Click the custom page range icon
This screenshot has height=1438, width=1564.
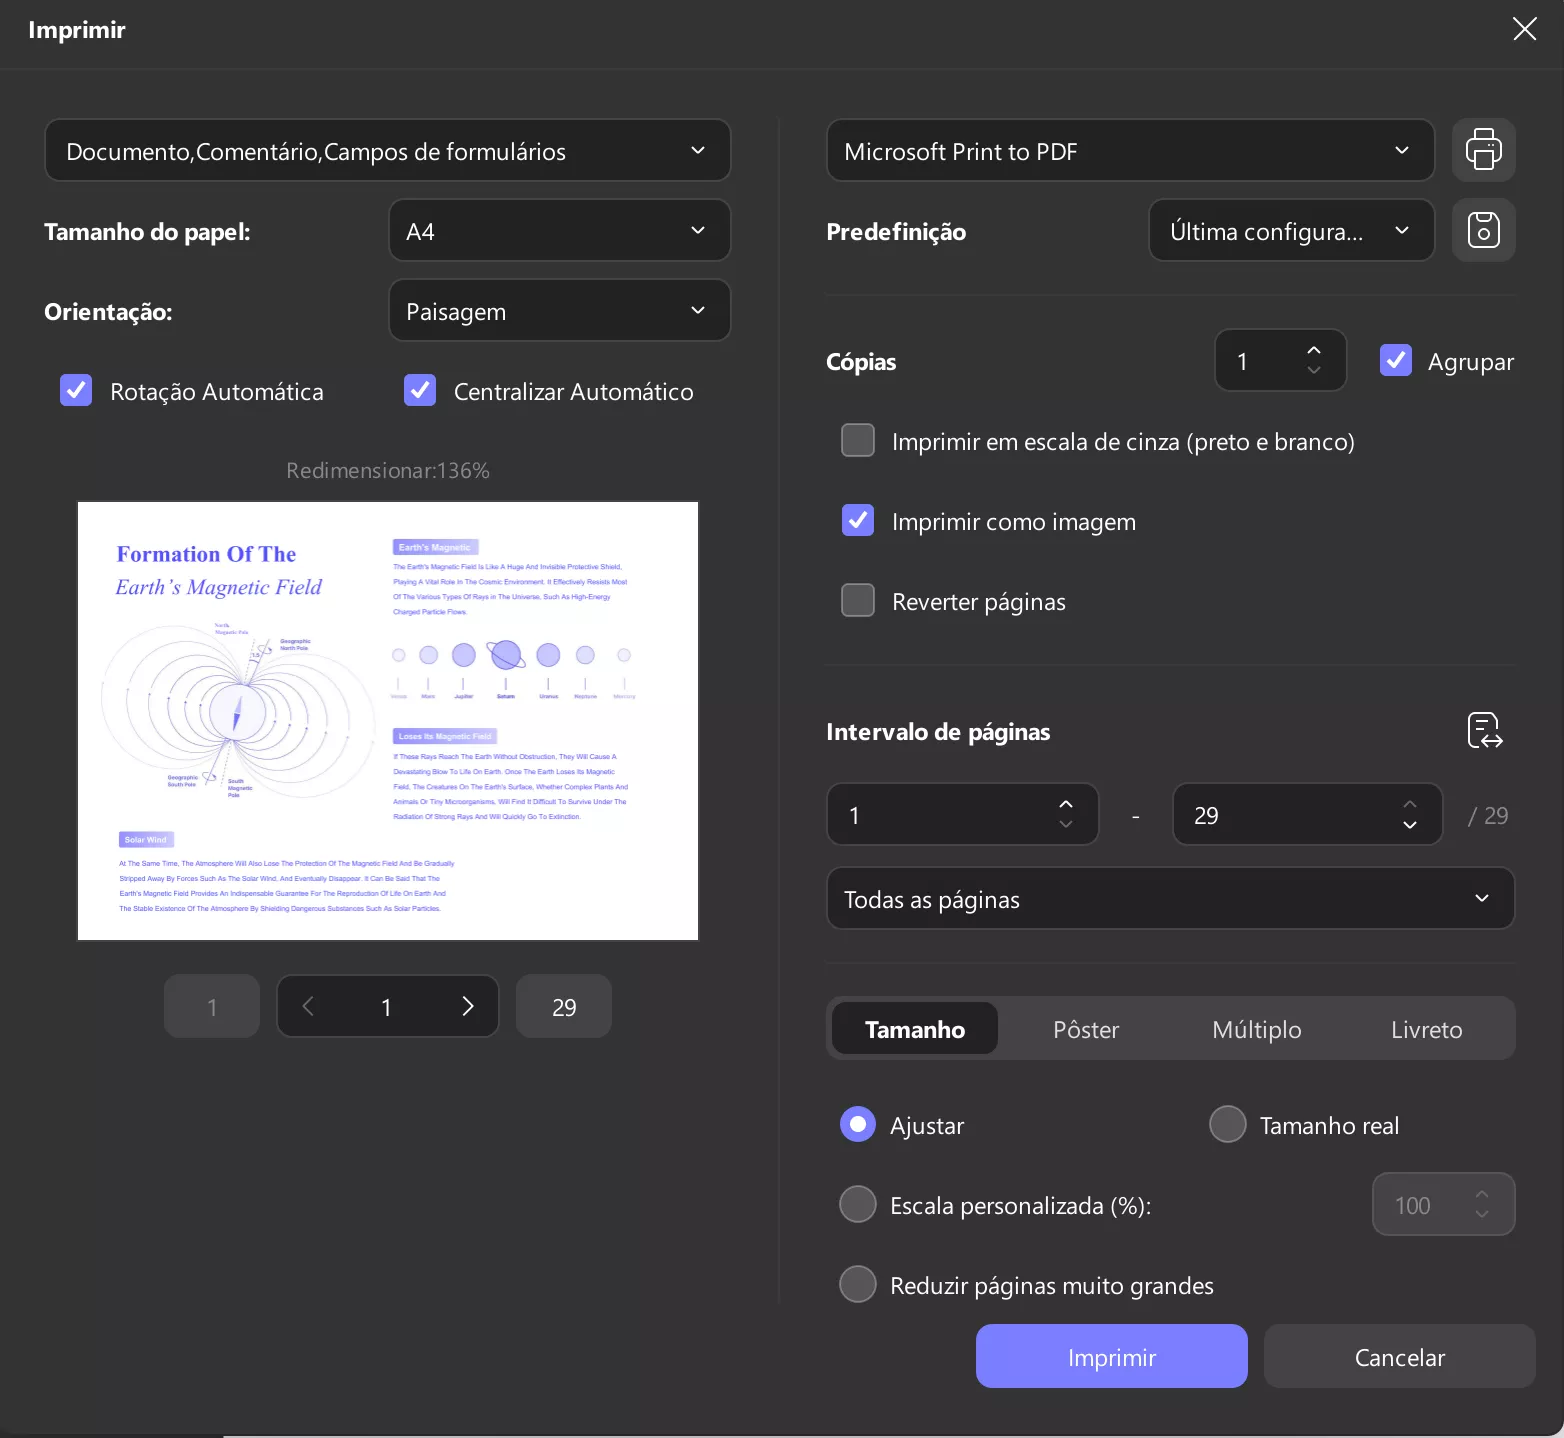[1485, 731]
